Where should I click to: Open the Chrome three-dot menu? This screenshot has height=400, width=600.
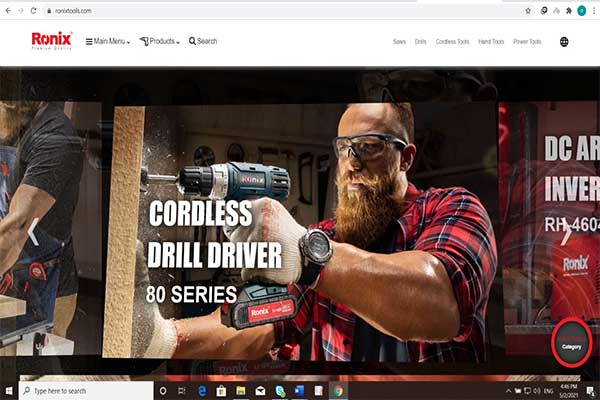594,11
